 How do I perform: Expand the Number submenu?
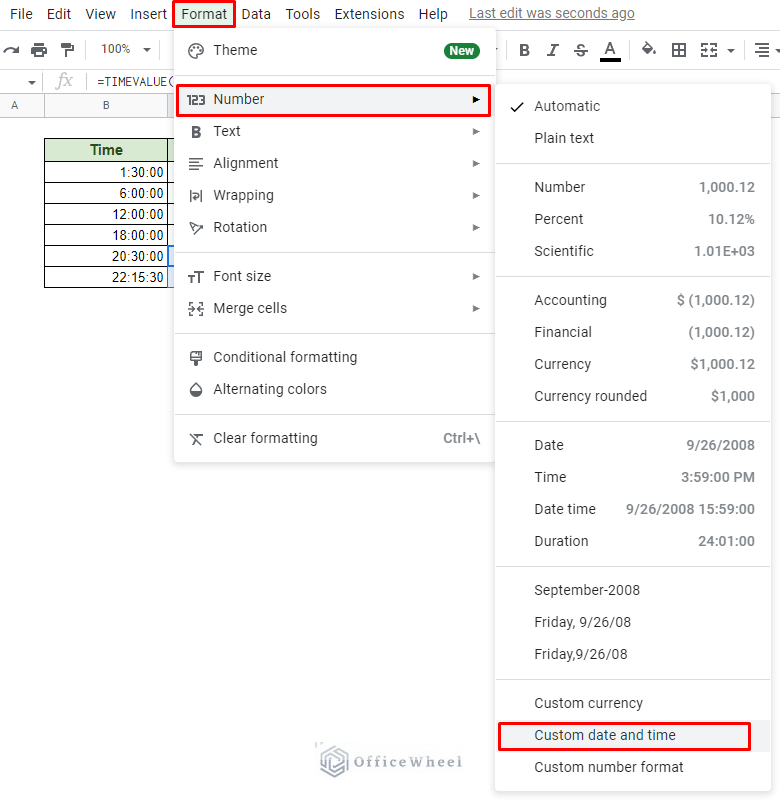click(x=333, y=99)
